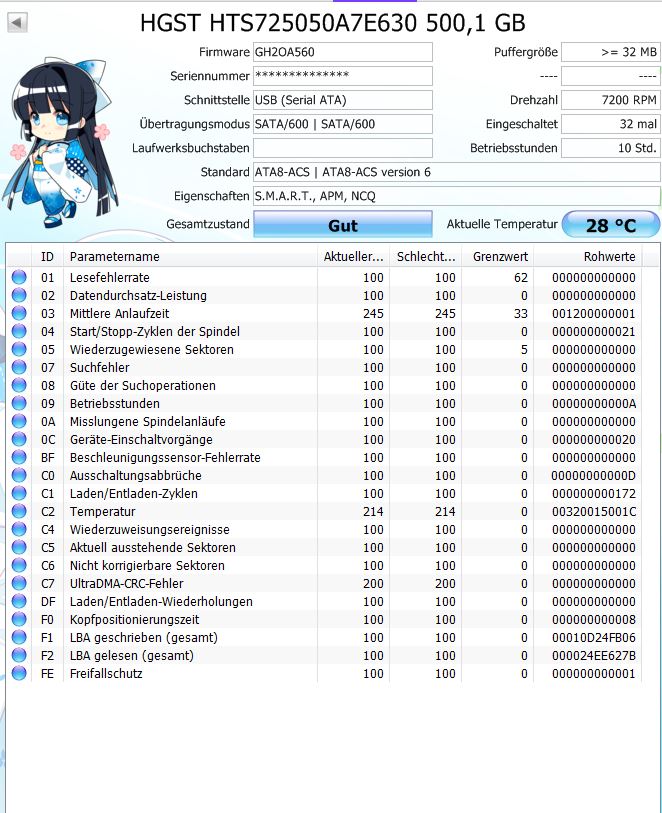
Task: Click the Eigenschaften field S.M.A.R.T., APM, NCQ
Action: [457, 196]
